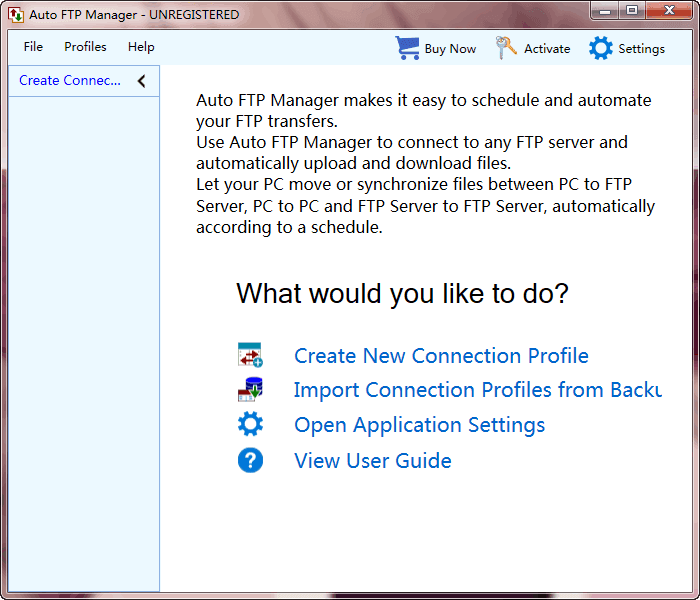
Task: Click the Settings gear icon in toolbar
Action: (600, 48)
